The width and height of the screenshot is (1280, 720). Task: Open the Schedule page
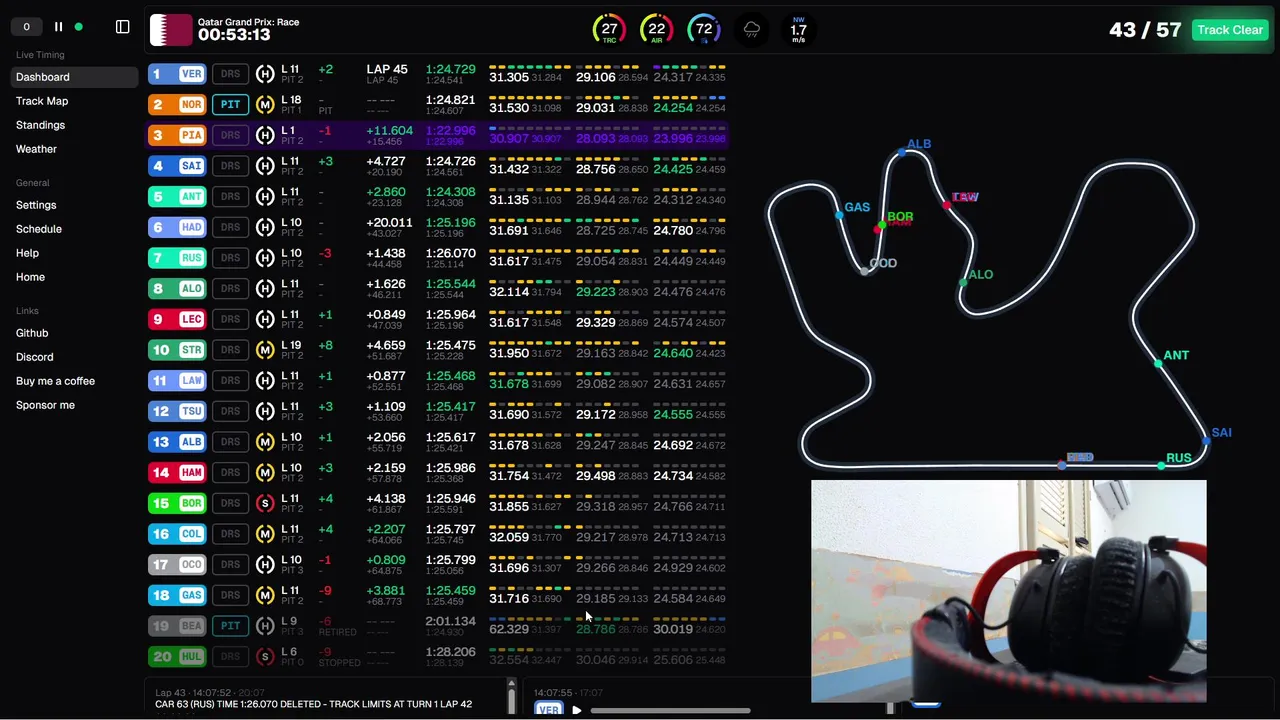click(x=39, y=229)
